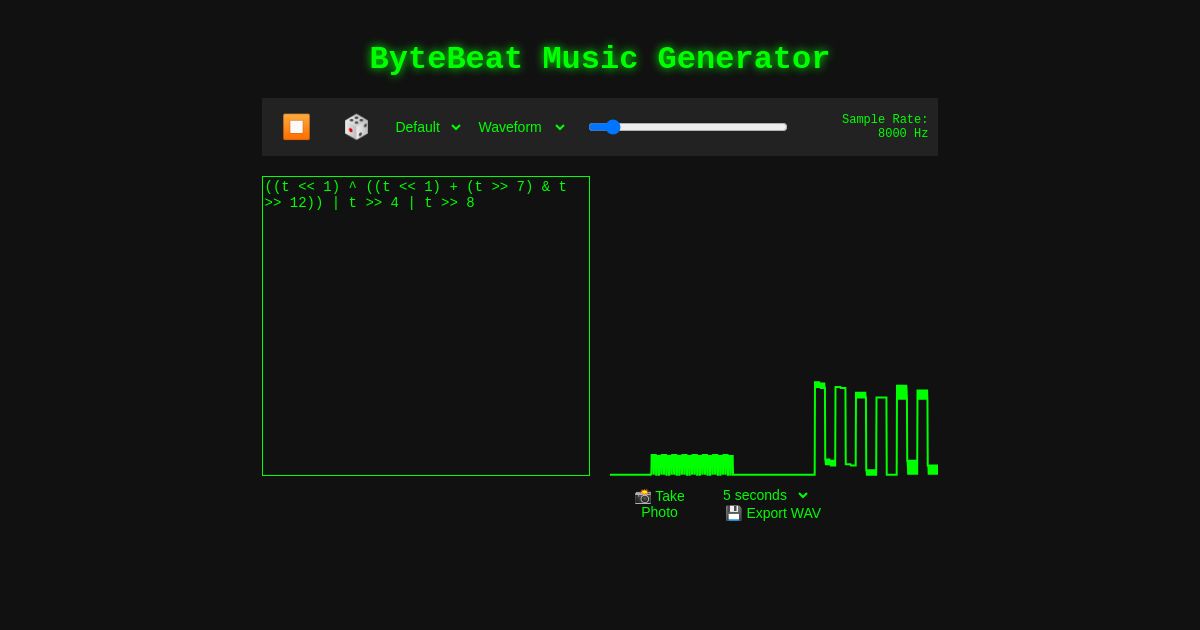Click Export WAV to download the audio
The image size is (1200, 630).
click(783, 513)
